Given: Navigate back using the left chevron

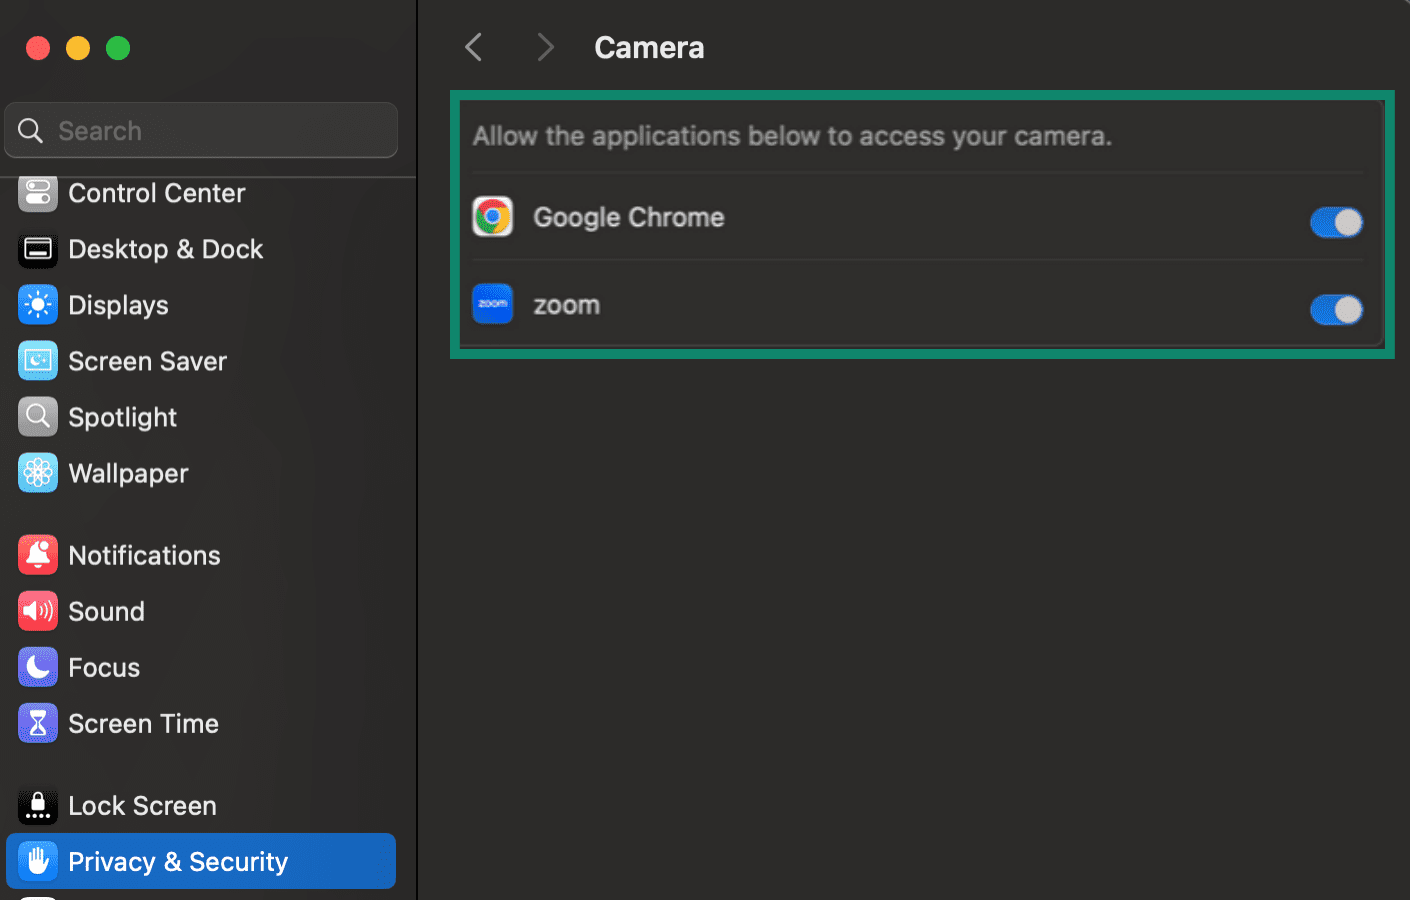Looking at the screenshot, I should point(472,46).
